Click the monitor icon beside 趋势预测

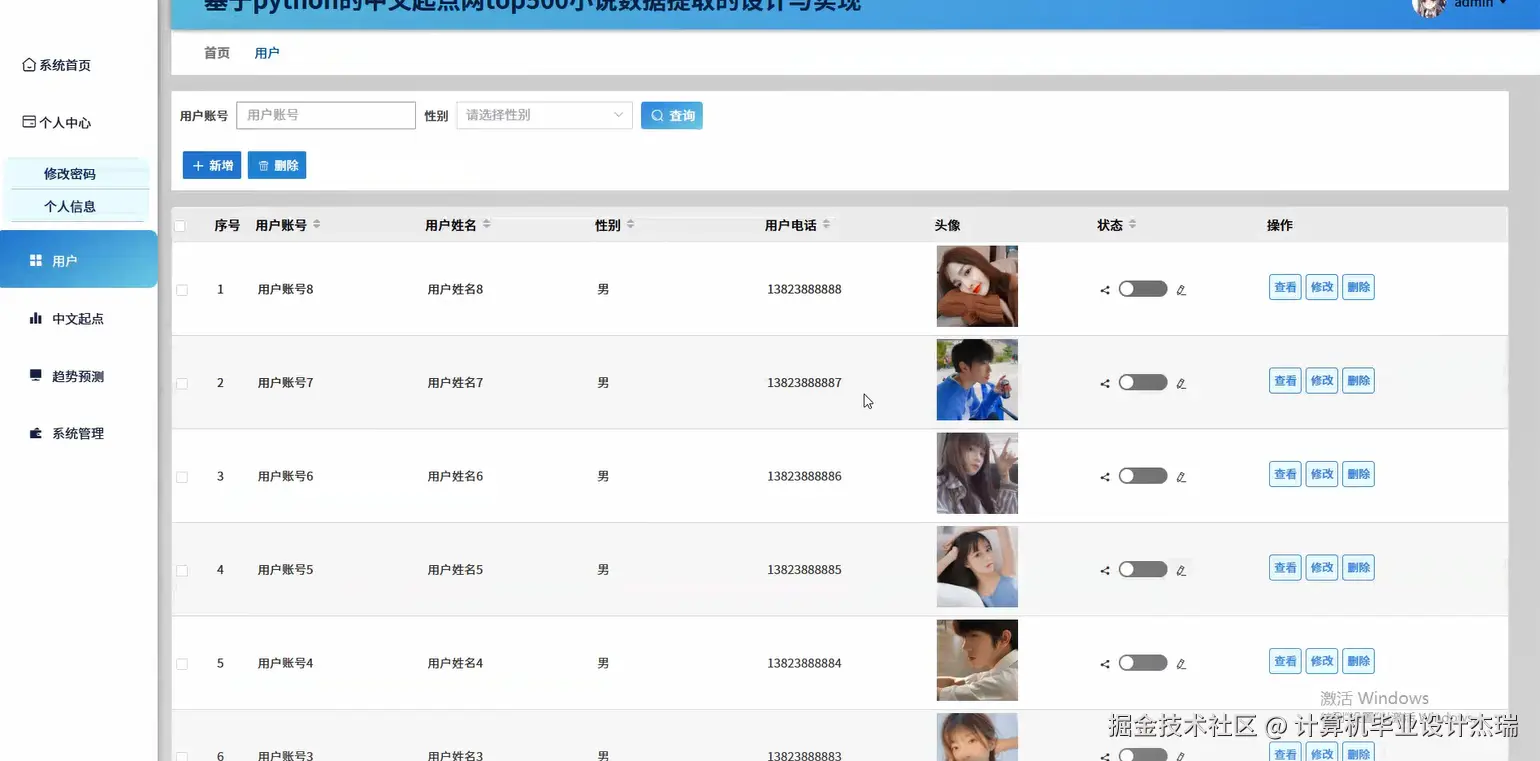pyautogui.click(x=36, y=376)
